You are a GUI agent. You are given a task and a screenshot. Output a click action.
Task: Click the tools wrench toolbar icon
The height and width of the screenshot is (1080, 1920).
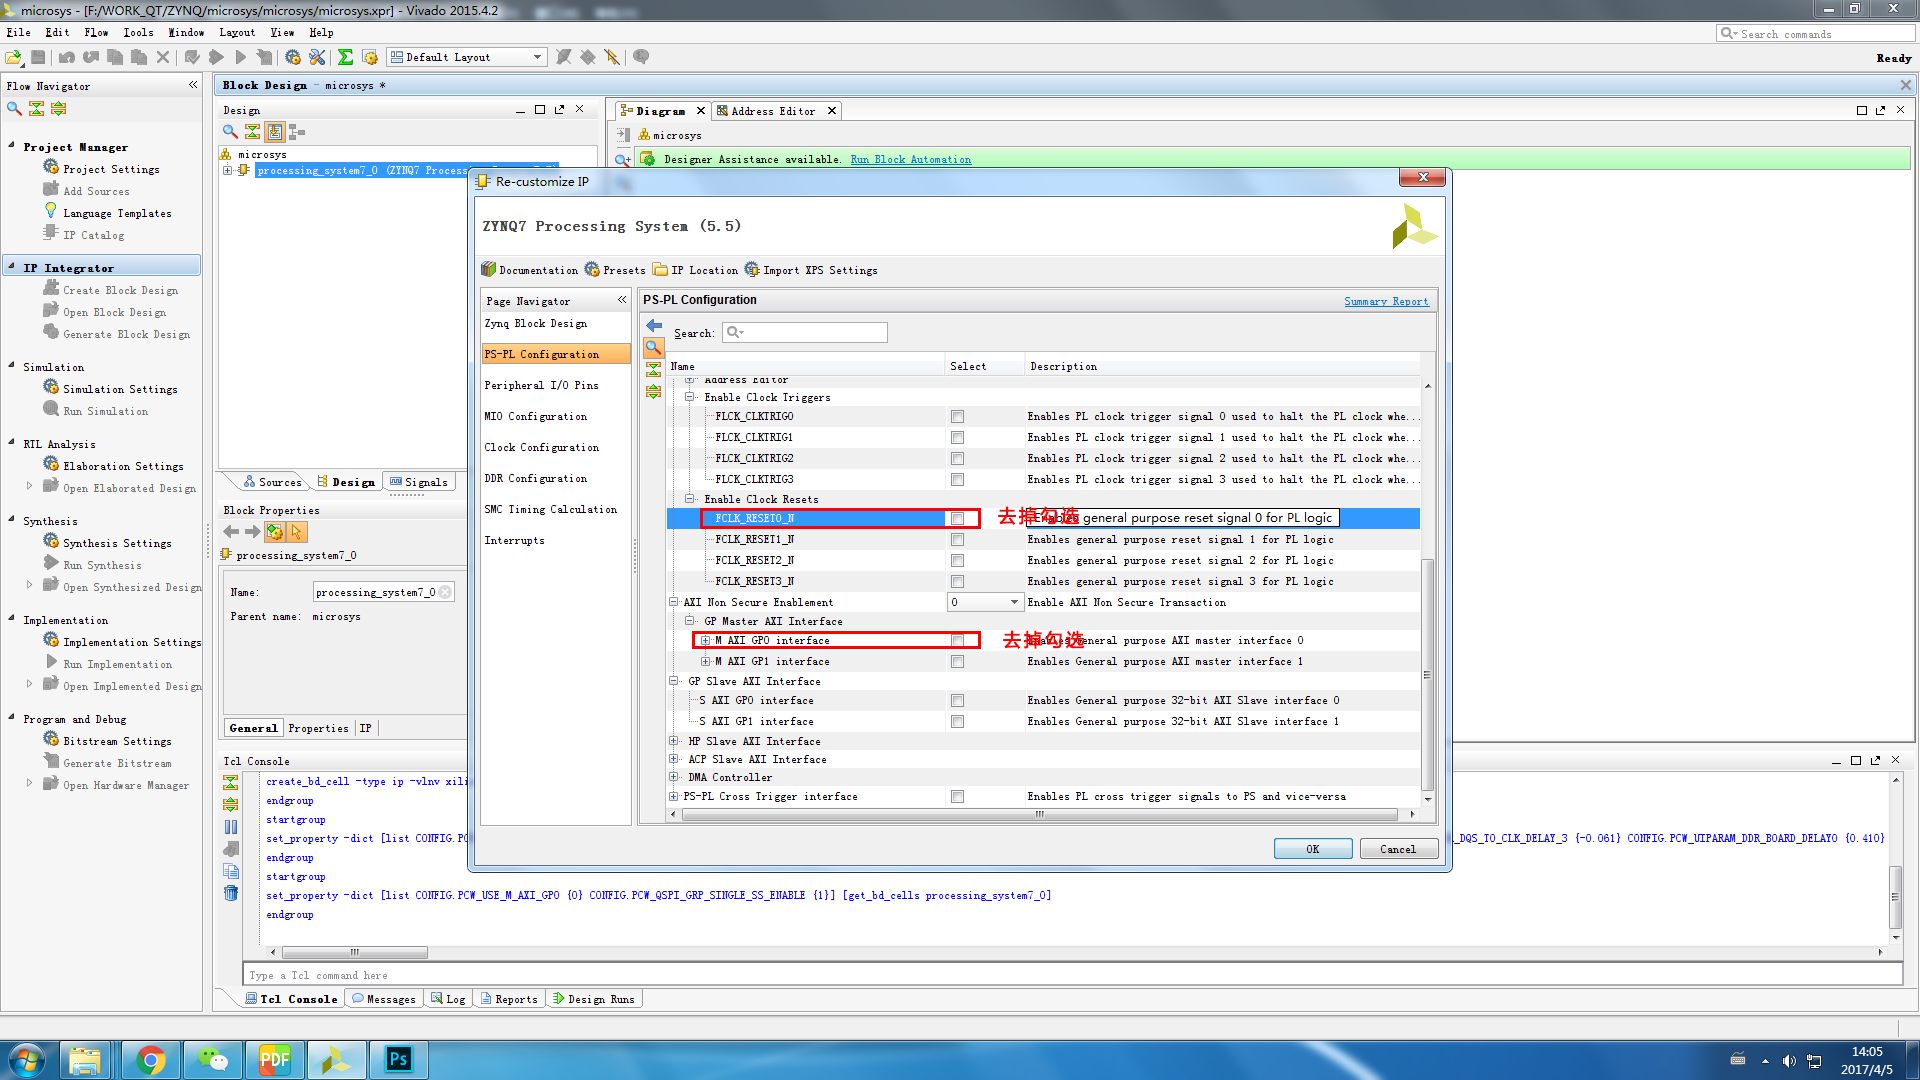coord(317,57)
